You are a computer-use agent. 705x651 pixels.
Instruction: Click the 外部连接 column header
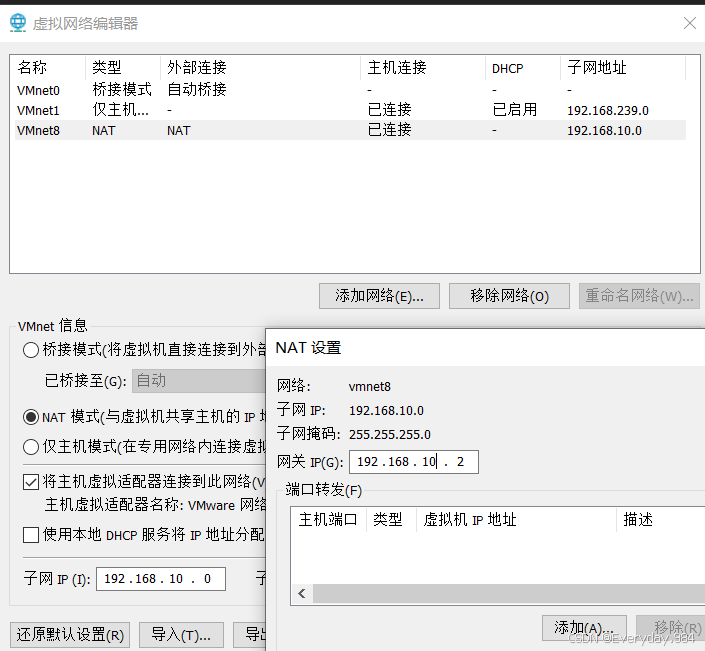pyautogui.click(x=260, y=68)
